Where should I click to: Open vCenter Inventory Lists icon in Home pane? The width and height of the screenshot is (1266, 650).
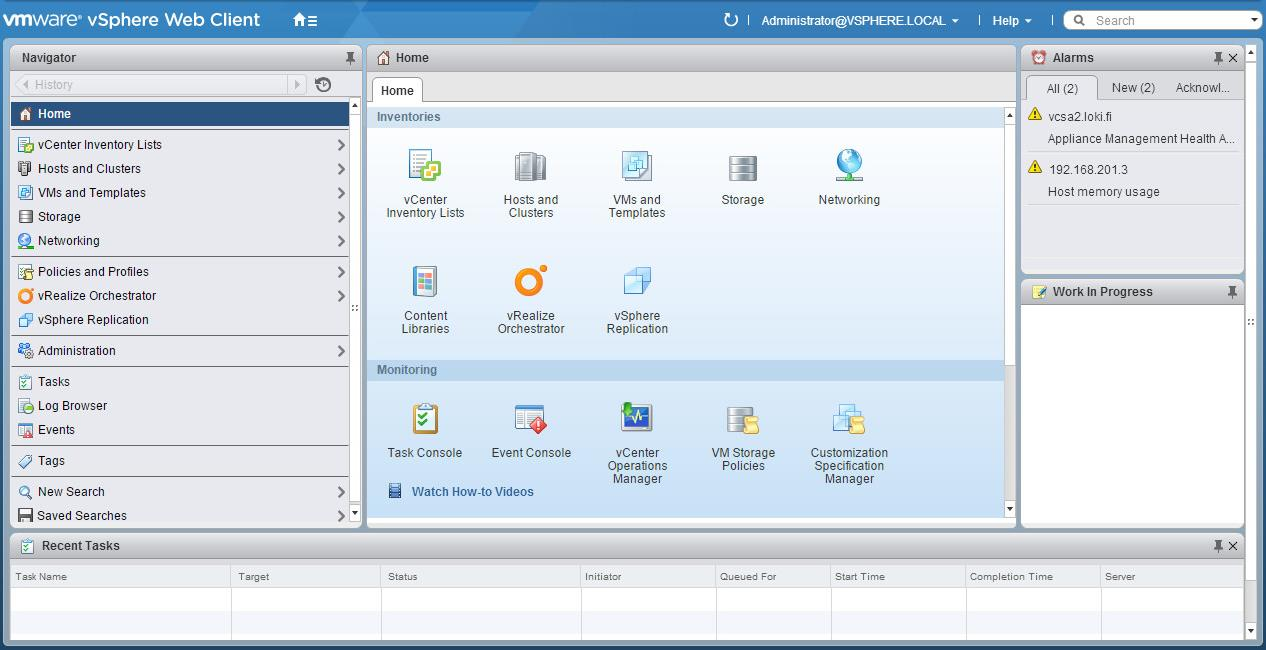point(425,166)
